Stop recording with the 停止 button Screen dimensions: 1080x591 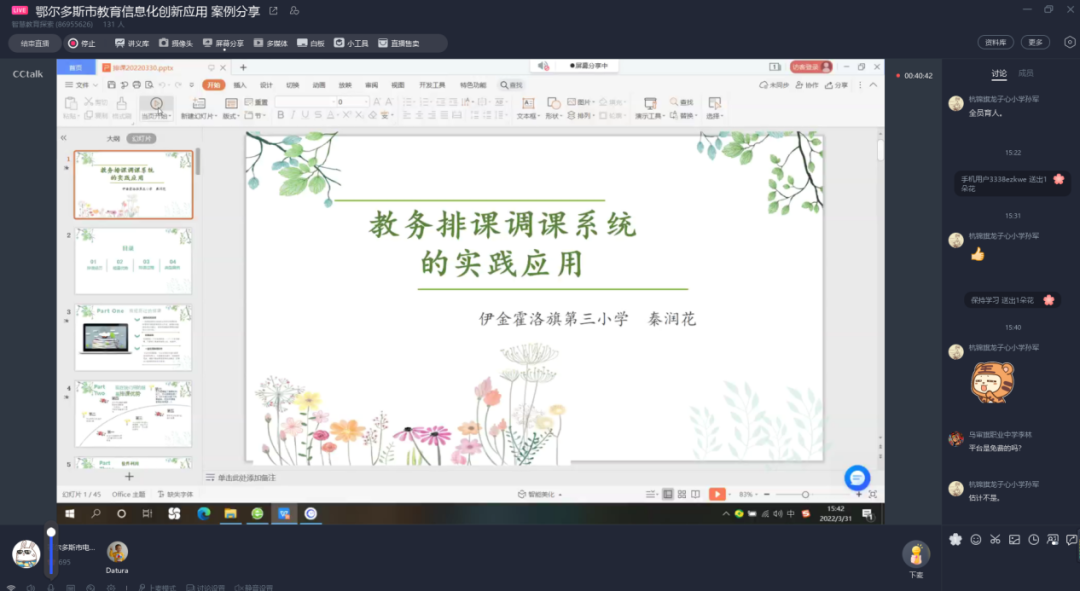pyautogui.click(x=82, y=43)
